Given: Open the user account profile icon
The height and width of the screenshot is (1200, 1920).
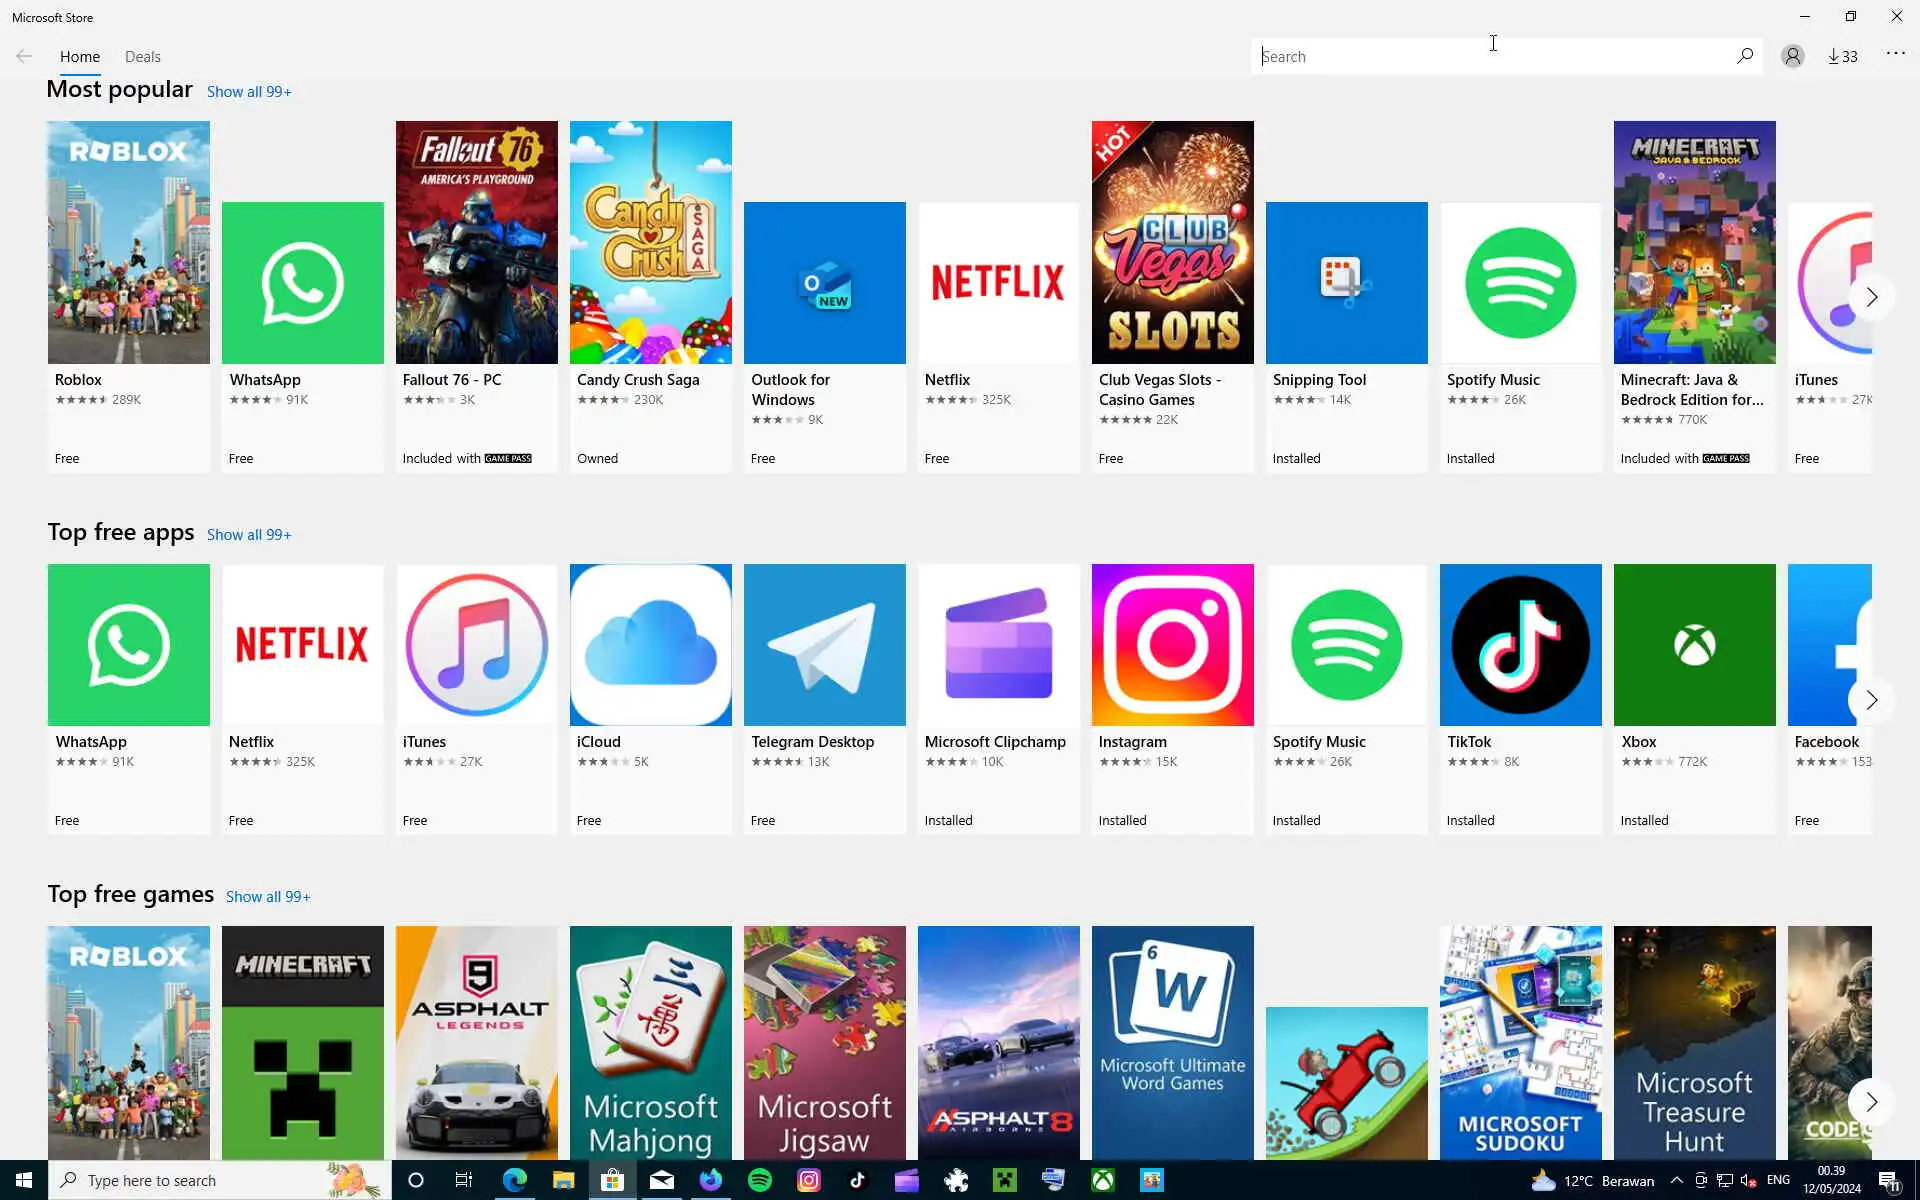Looking at the screenshot, I should 1792,56.
